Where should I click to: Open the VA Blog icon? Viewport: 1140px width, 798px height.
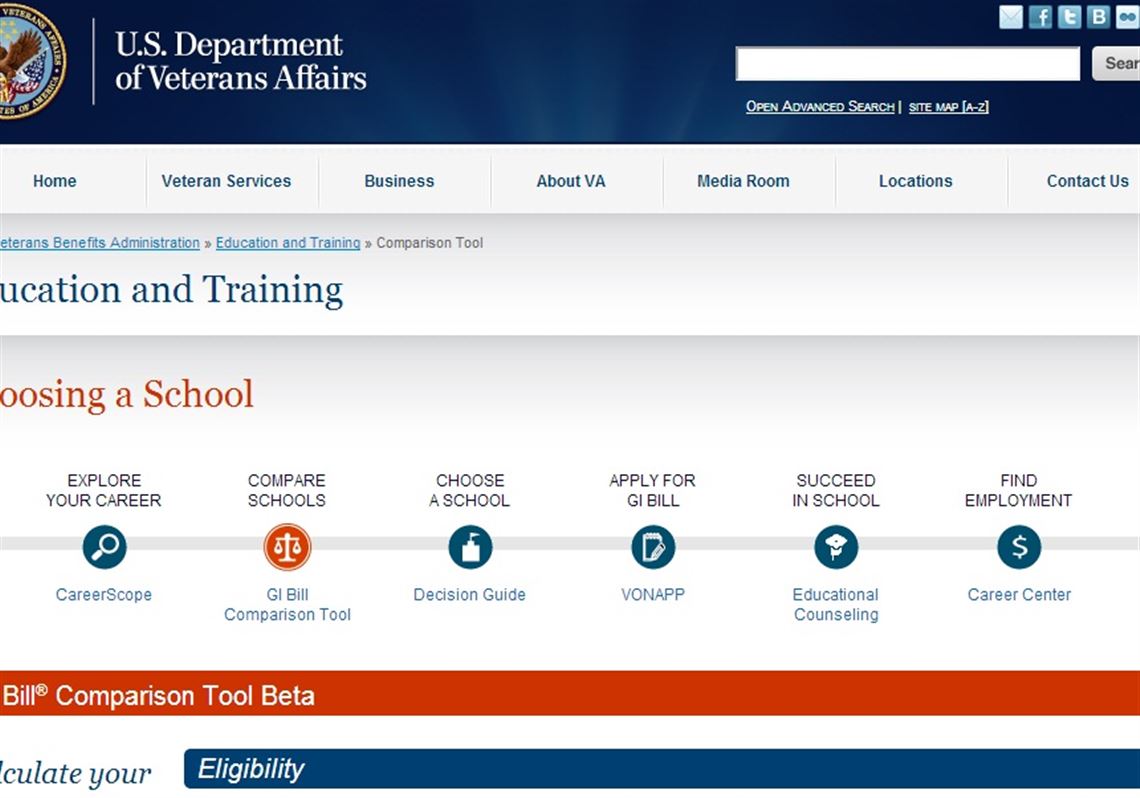pyautogui.click(x=1099, y=17)
